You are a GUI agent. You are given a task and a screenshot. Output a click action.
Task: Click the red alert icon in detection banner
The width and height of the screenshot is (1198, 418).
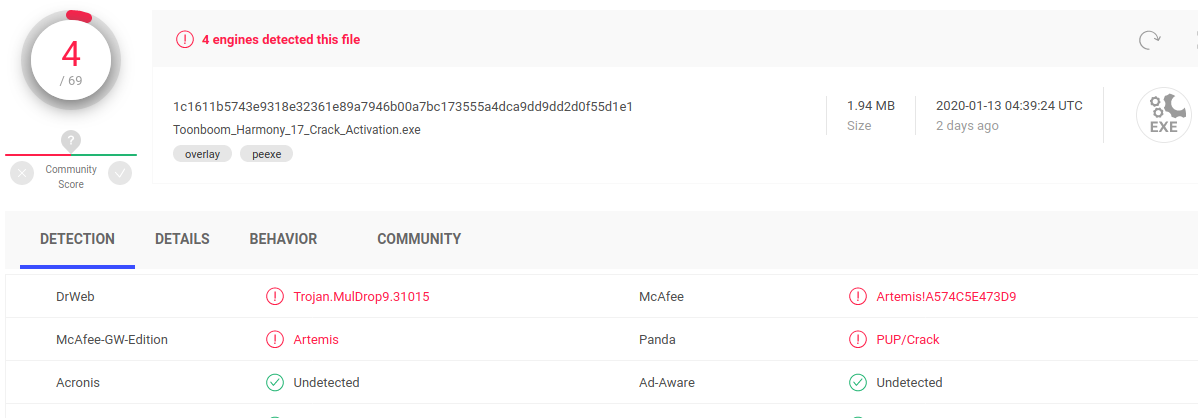point(185,40)
